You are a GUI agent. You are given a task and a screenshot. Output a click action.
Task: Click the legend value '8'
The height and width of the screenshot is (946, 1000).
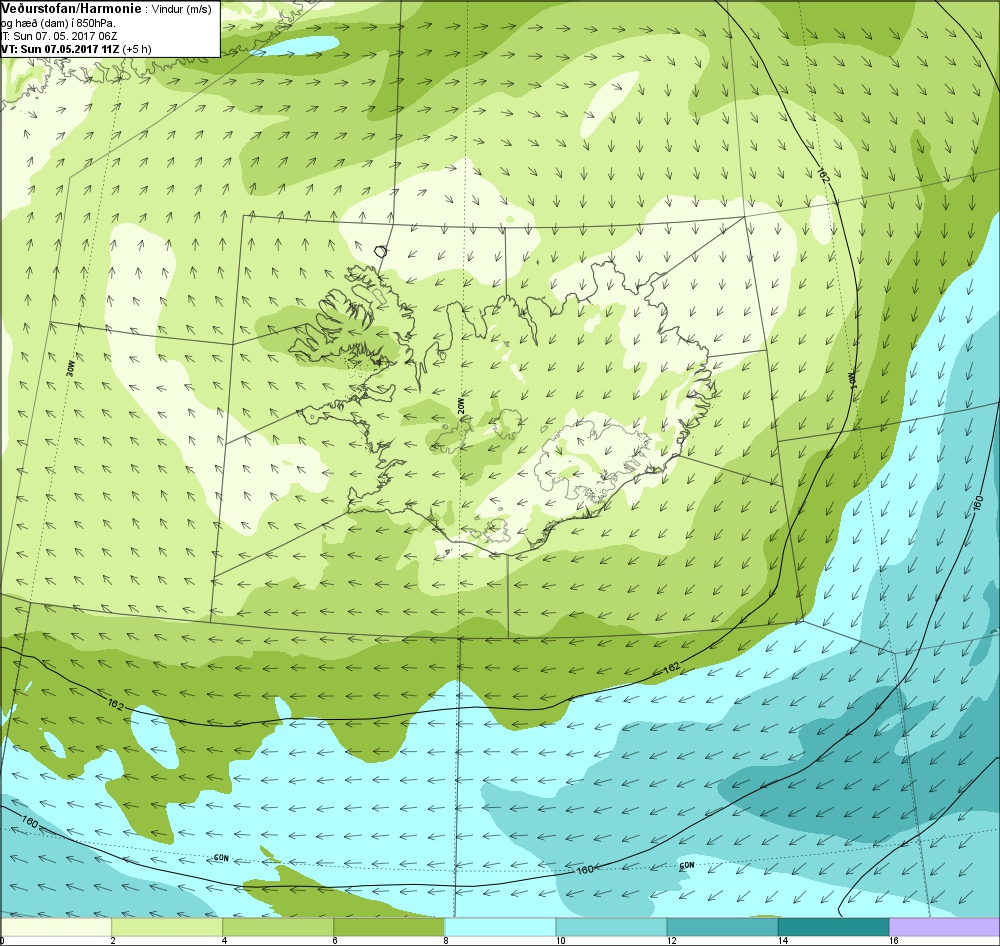coord(446,940)
